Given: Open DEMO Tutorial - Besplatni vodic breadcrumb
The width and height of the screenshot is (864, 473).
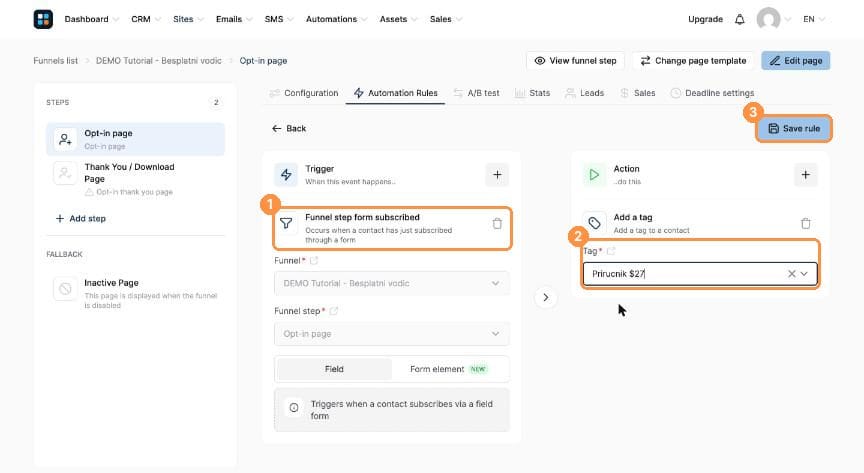Looking at the screenshot, I should (x=159, y=61).
